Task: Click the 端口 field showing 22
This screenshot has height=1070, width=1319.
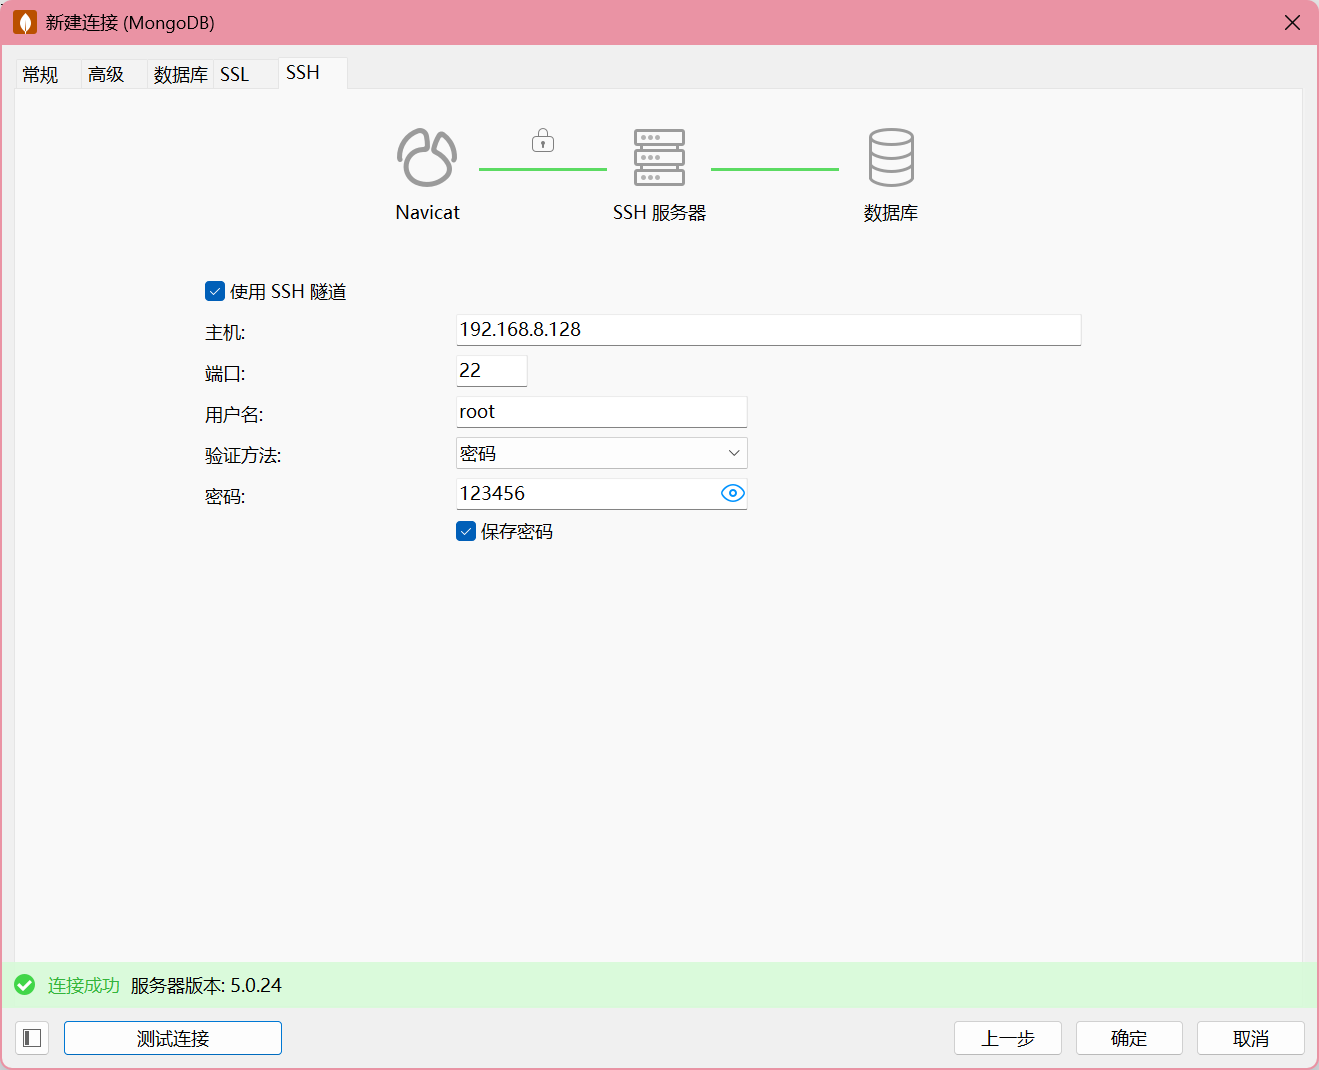Action: click(491, 371)
